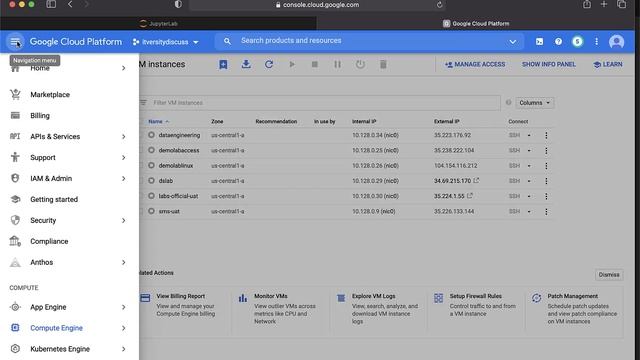The image size is (640, 360).
Task: Click the MANAGE ACCESS button
Action: 475,64
